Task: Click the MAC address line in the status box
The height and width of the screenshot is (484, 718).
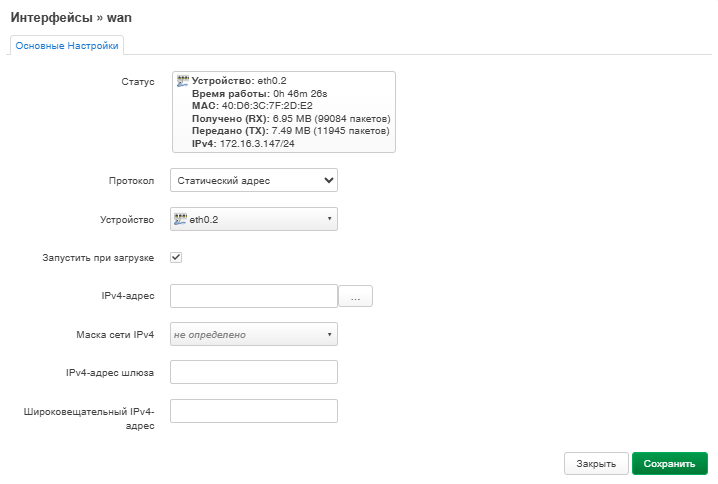Action: [x=252, y=105]
